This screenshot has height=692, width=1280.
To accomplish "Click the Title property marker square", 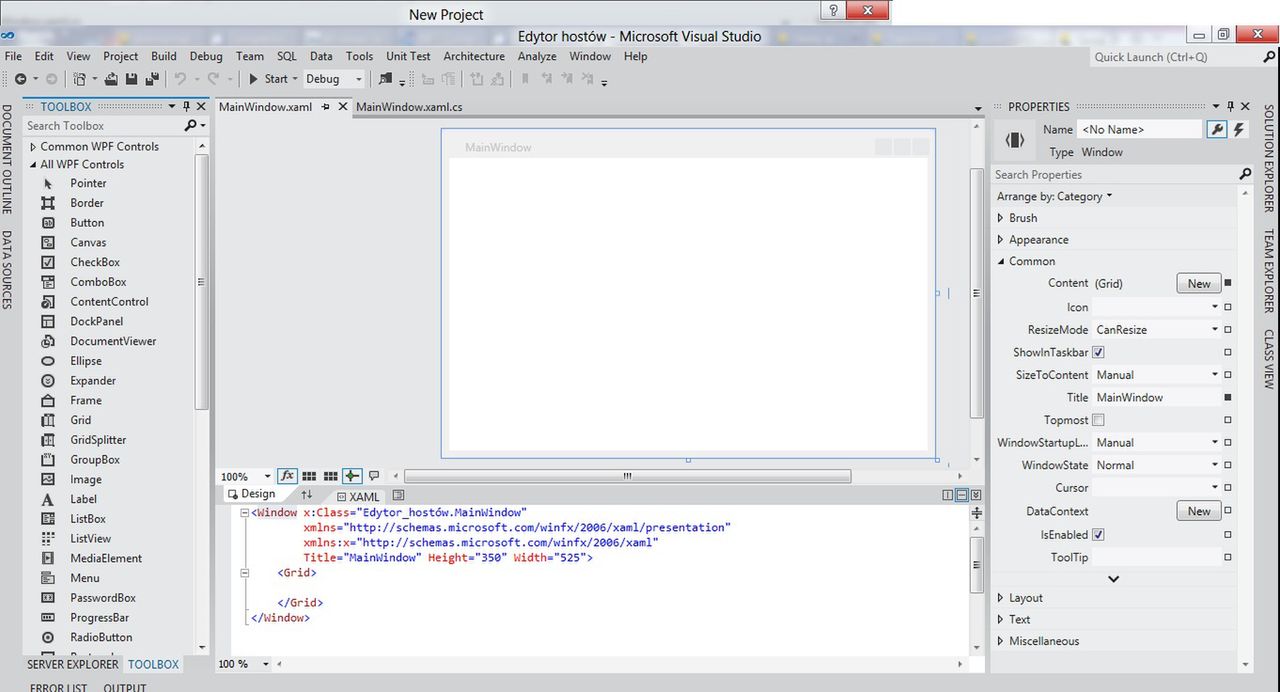I will click(x=1228, y=397).
